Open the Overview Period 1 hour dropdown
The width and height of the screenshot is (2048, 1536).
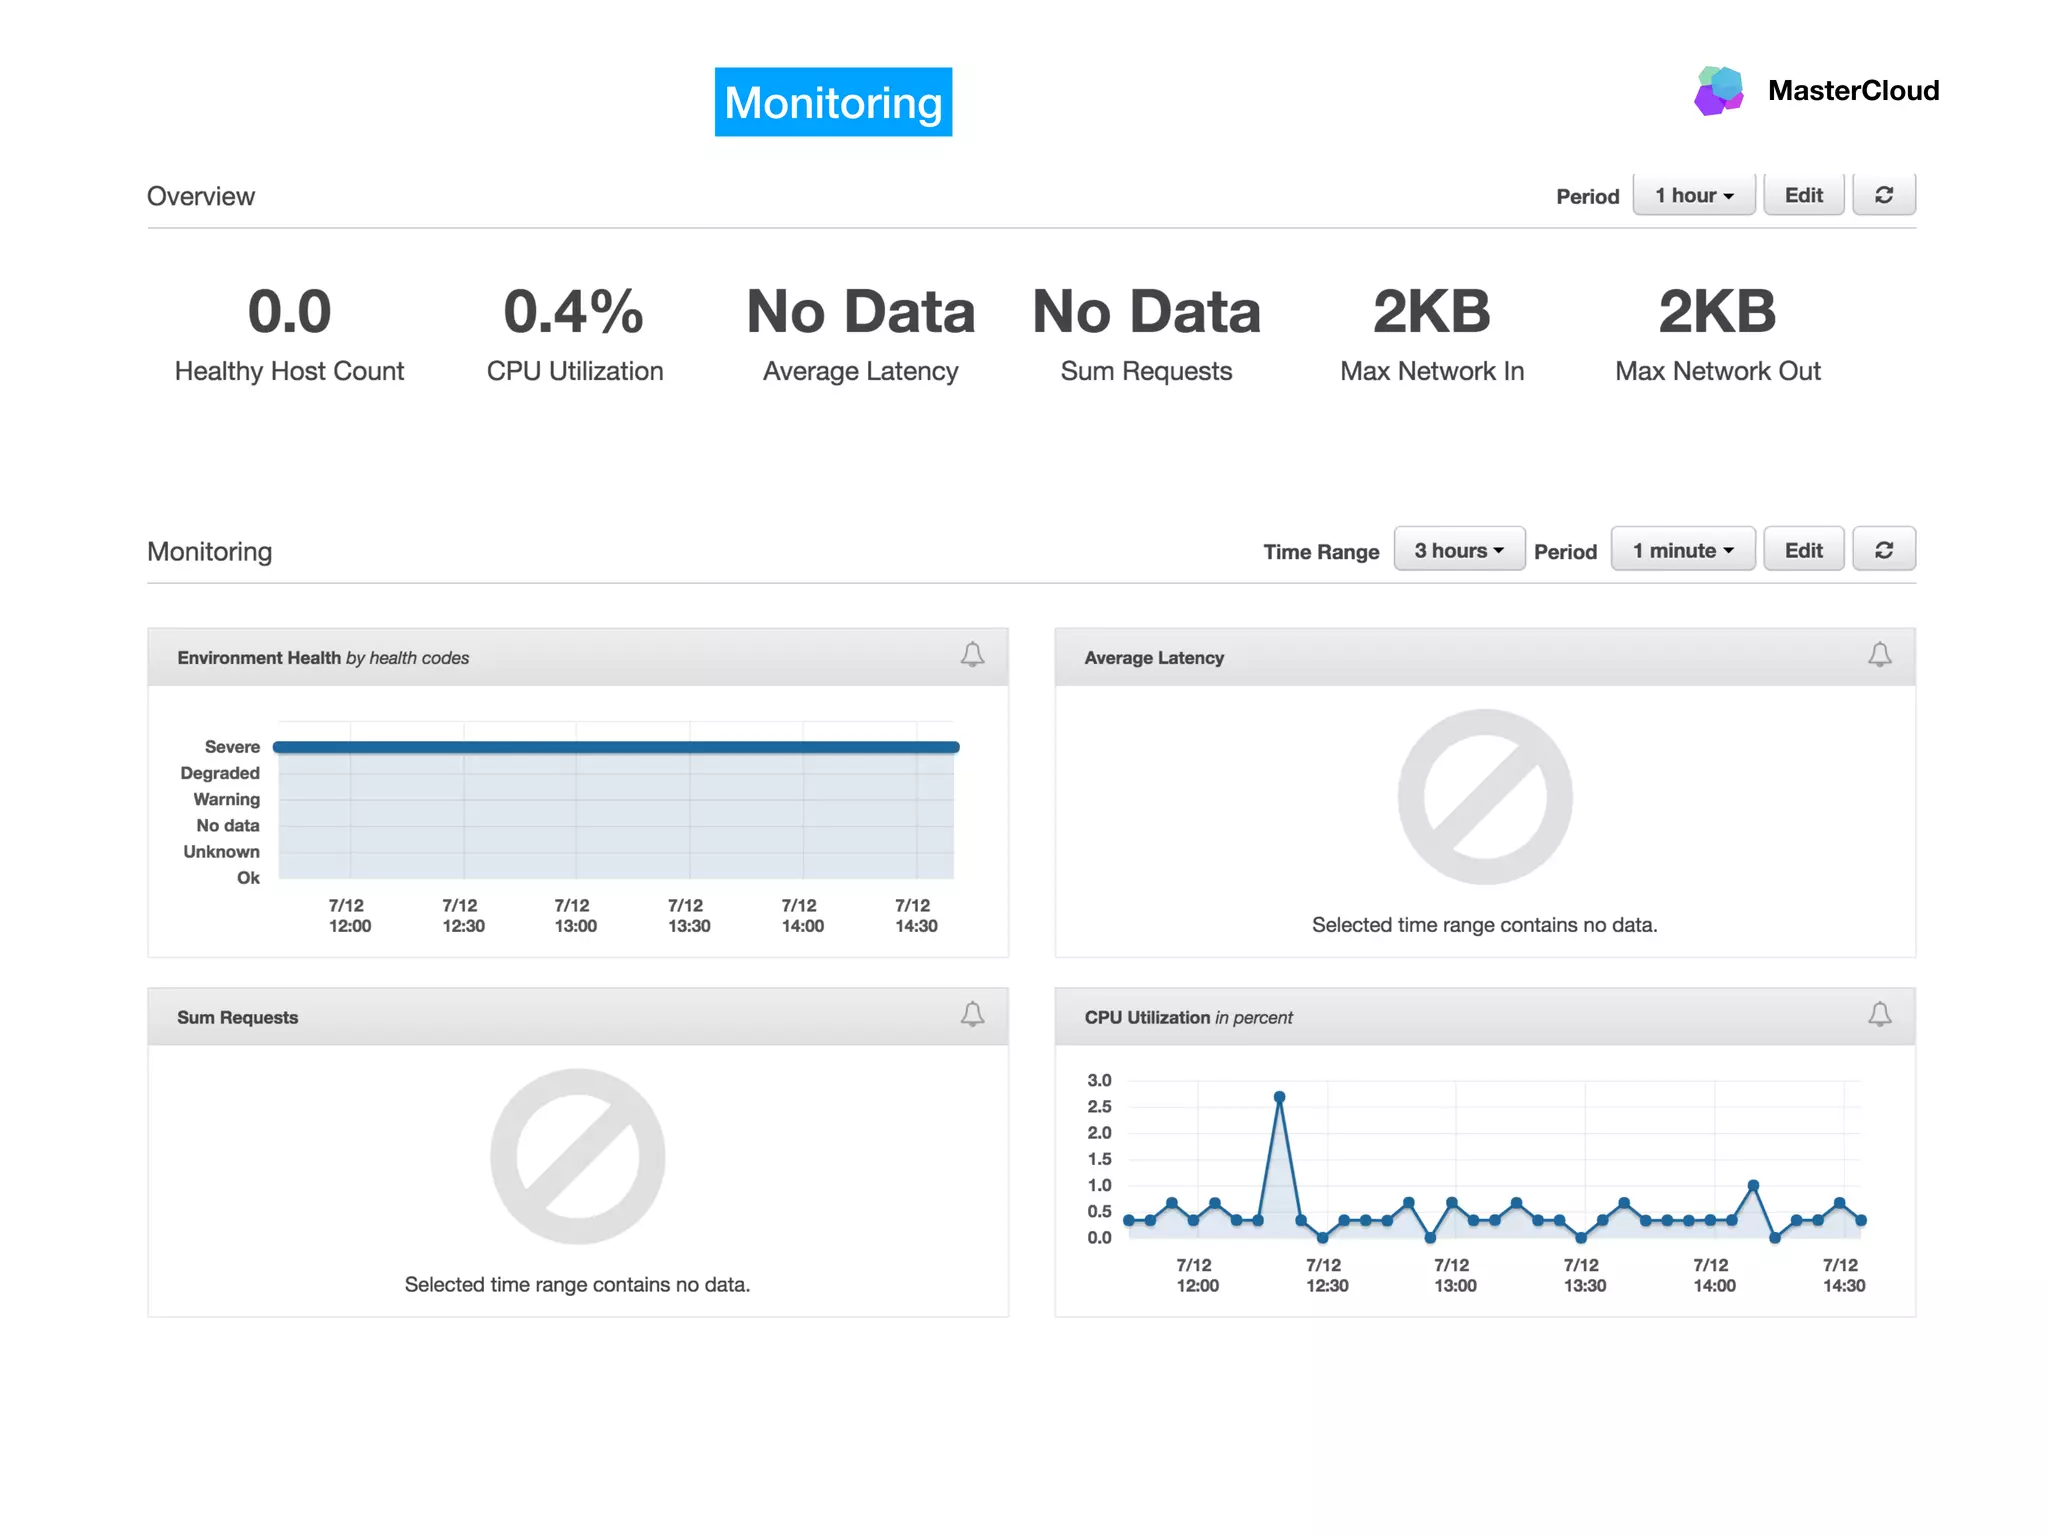coord(1694,195)
